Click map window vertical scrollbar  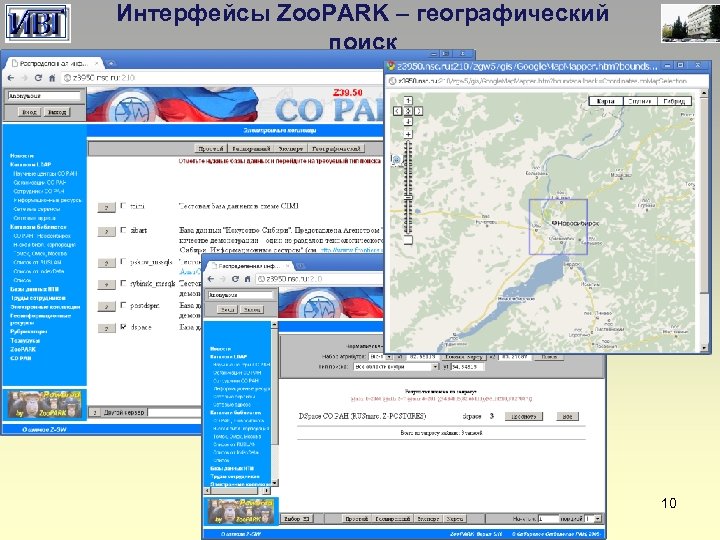tap(704, 220)
